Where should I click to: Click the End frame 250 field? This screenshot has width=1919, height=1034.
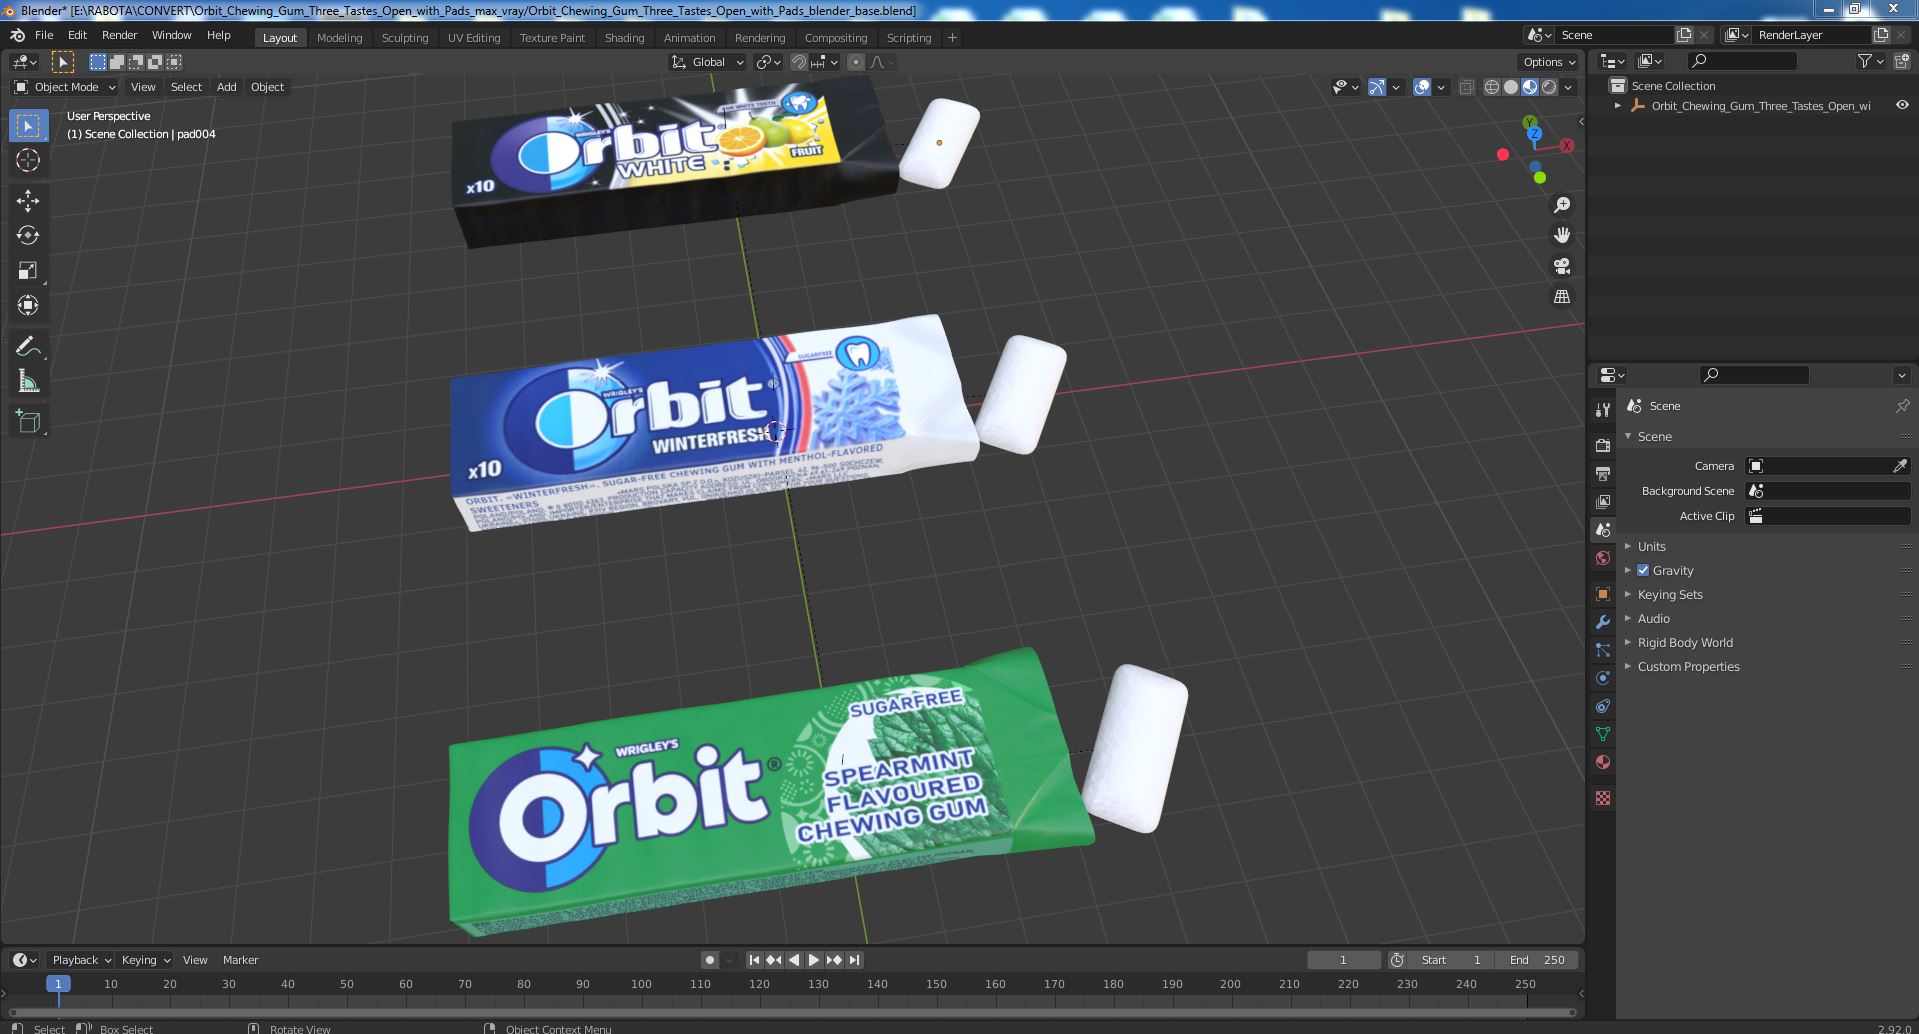(1537, 960)
